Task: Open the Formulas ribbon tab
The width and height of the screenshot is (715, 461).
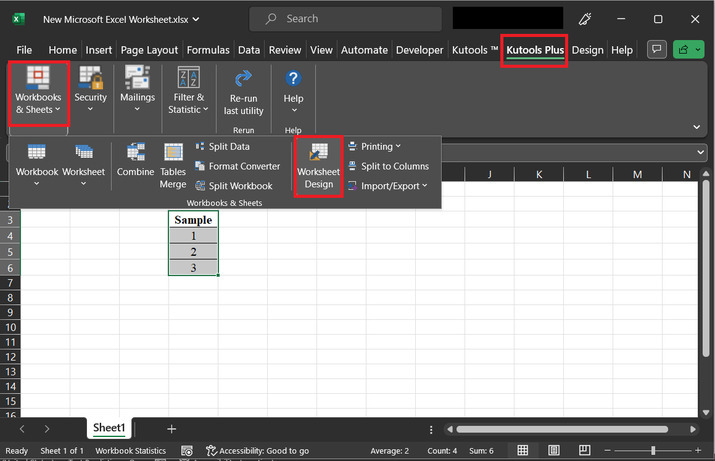Action: point(207,50)
